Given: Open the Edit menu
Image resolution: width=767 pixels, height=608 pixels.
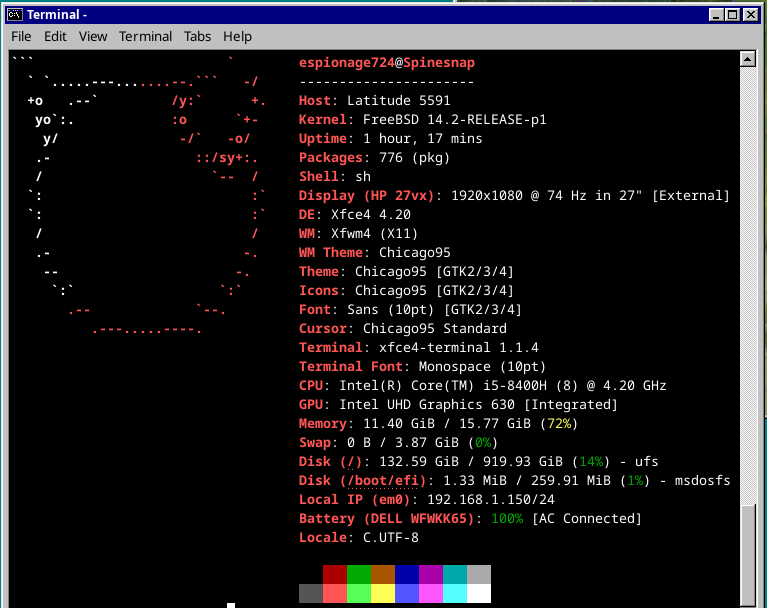Looking at the screenshot, I should [55, 36].
